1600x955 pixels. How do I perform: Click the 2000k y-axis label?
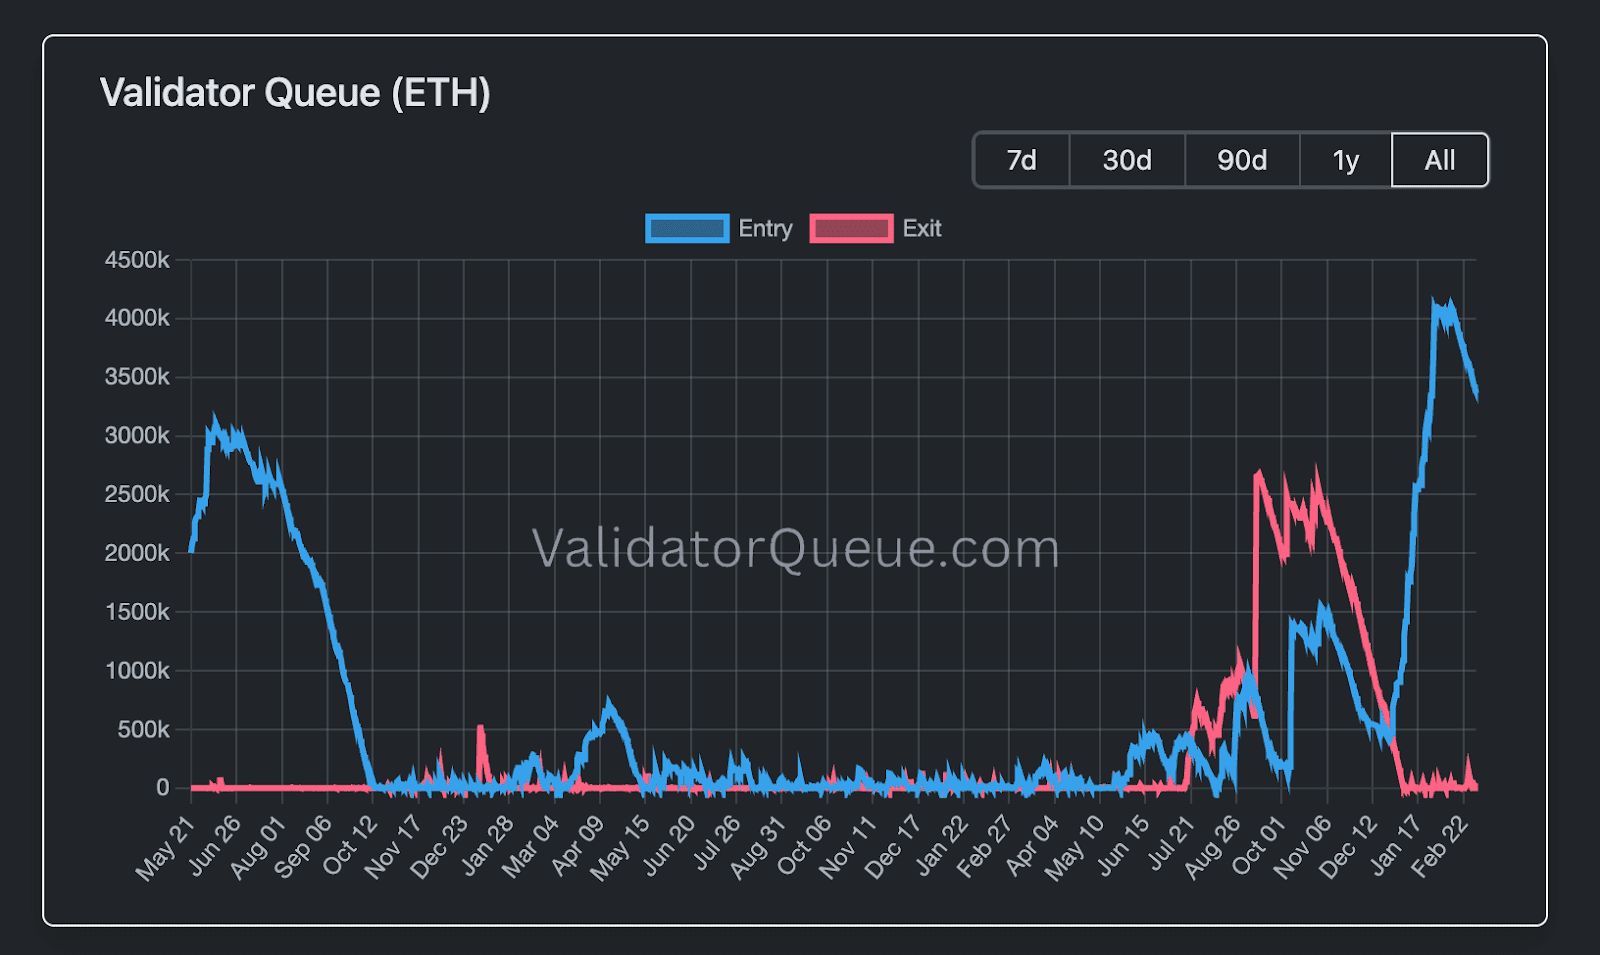pyautogui.click(x=137, y=553)
